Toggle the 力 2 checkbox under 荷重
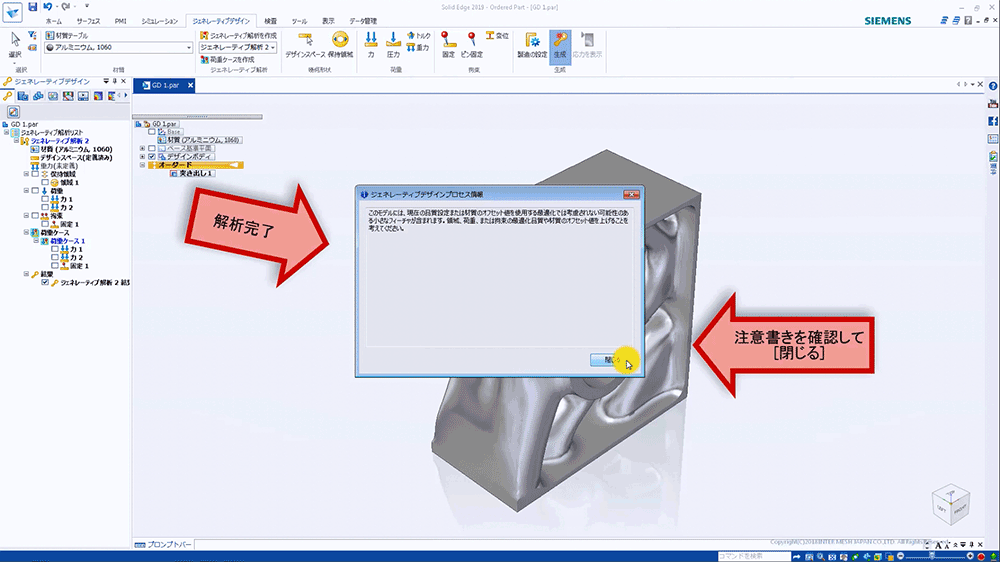 (x=45, y=207)
